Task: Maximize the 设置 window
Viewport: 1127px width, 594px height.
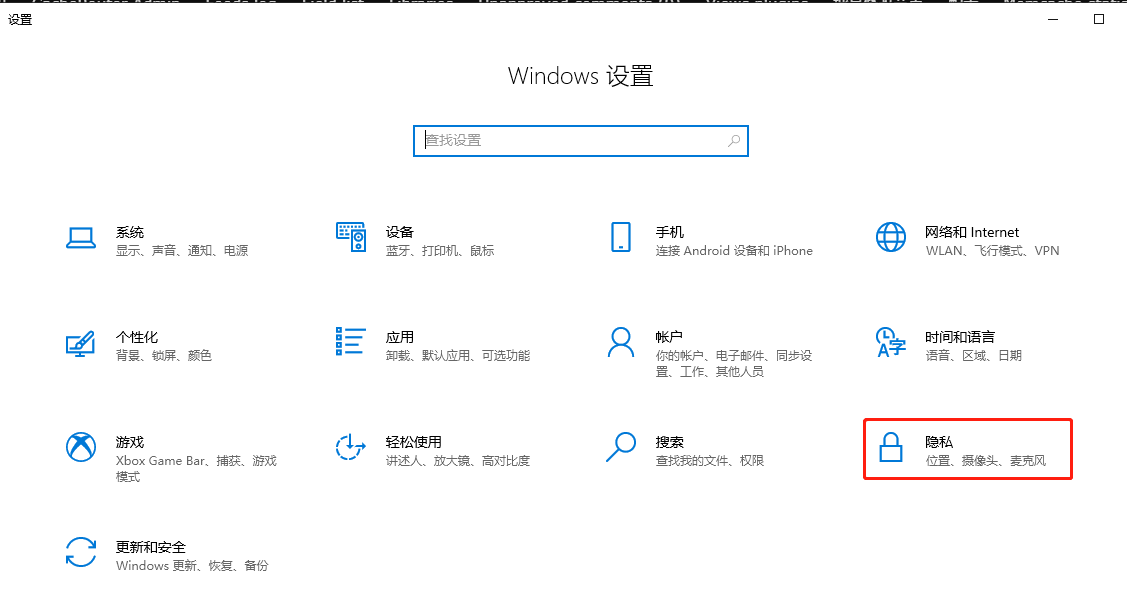Action: [1099, 19]
